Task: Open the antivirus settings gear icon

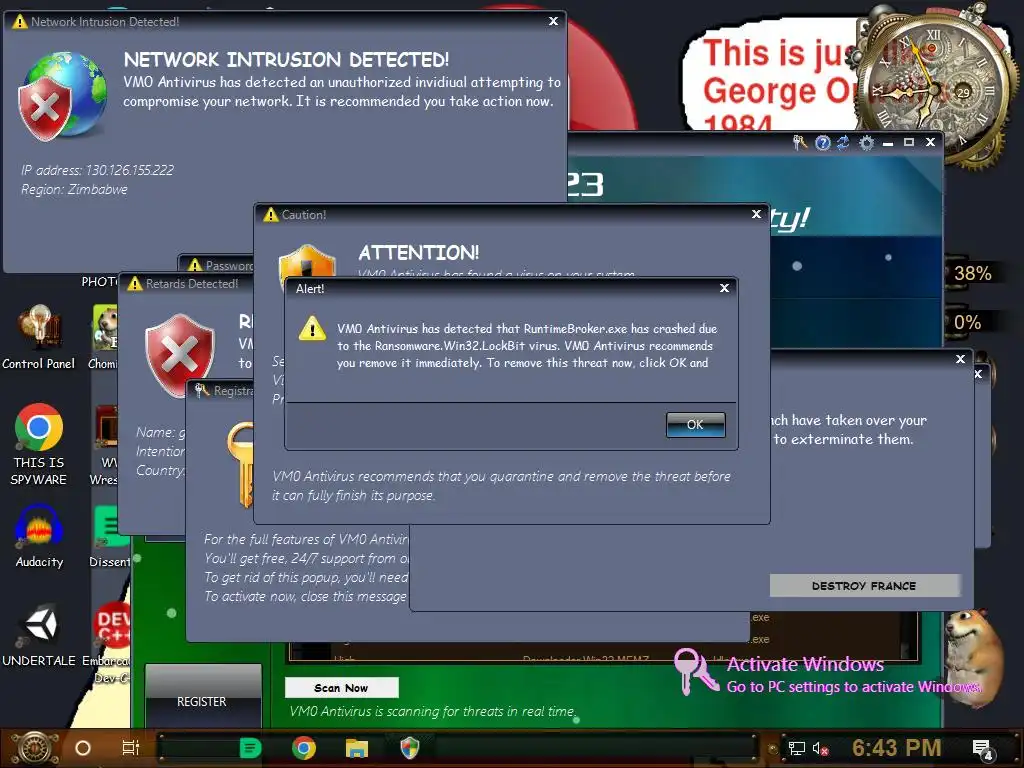Action: pos(866,142)
